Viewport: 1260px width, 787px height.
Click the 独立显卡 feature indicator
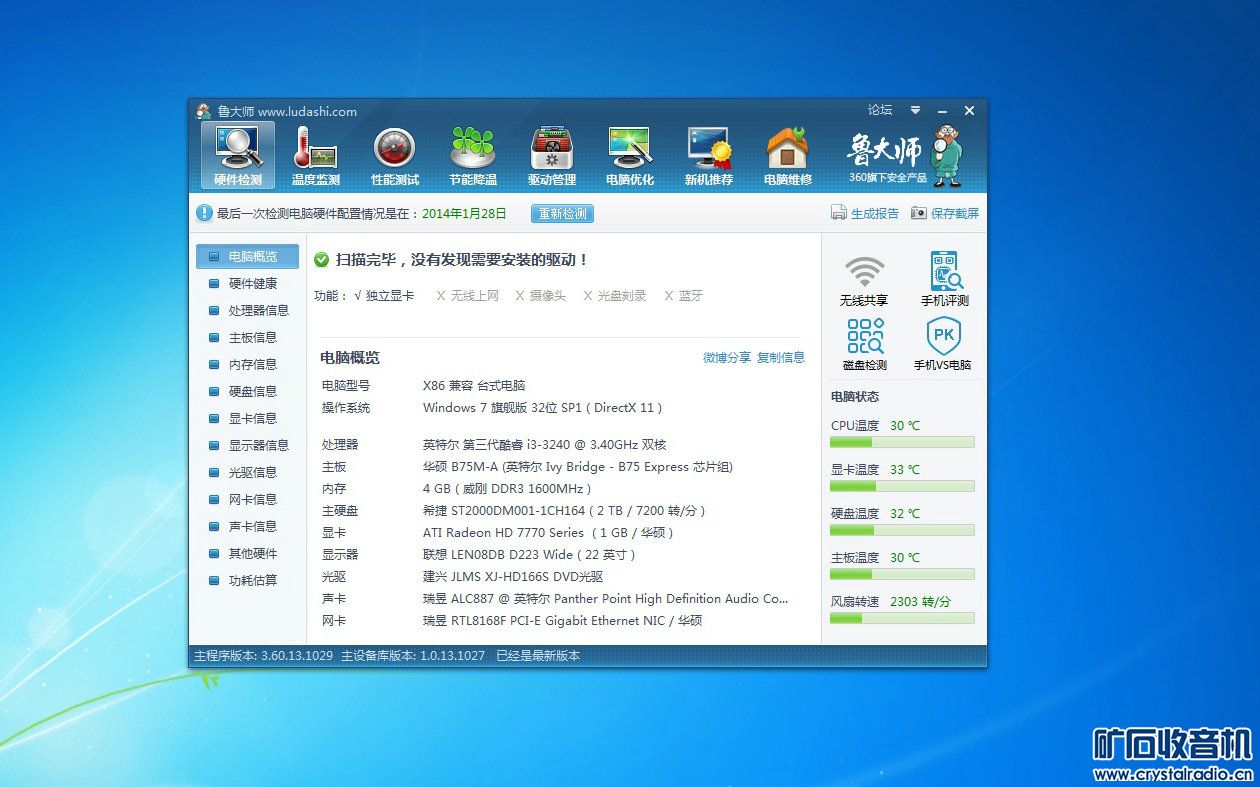coord(384,296)
